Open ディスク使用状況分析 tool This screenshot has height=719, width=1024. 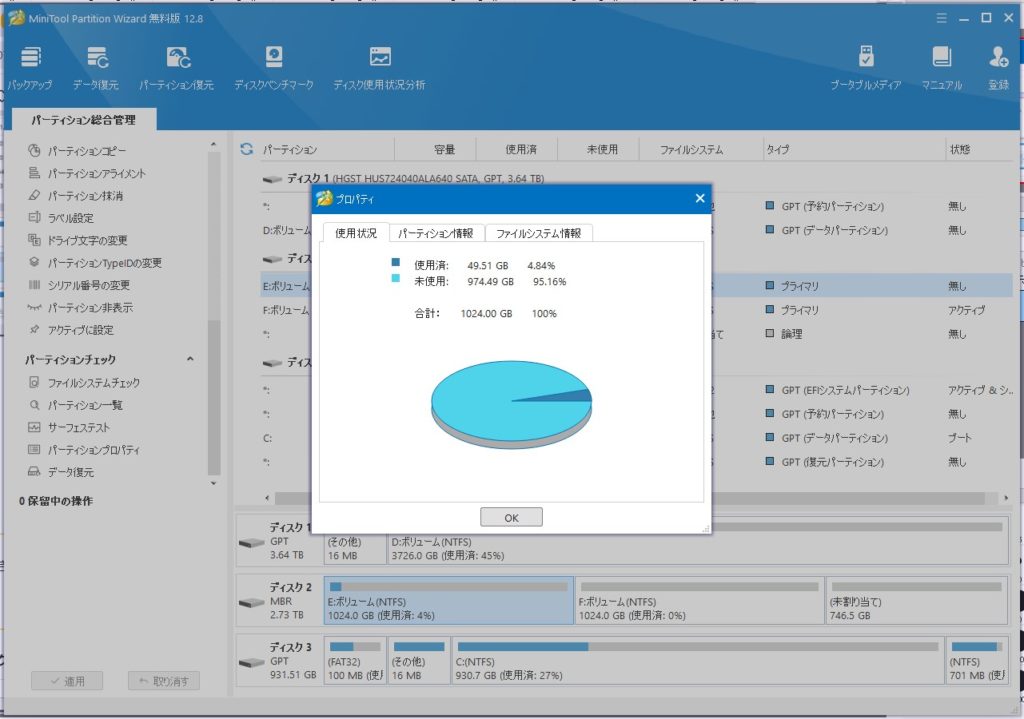point(379,58)
